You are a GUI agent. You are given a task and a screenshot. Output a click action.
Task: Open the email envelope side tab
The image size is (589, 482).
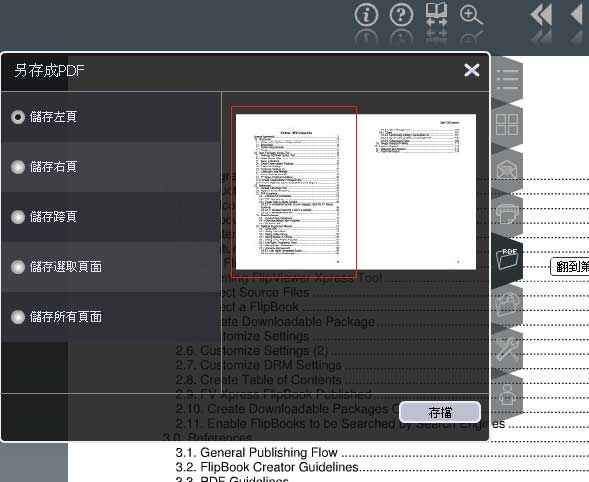507,170
